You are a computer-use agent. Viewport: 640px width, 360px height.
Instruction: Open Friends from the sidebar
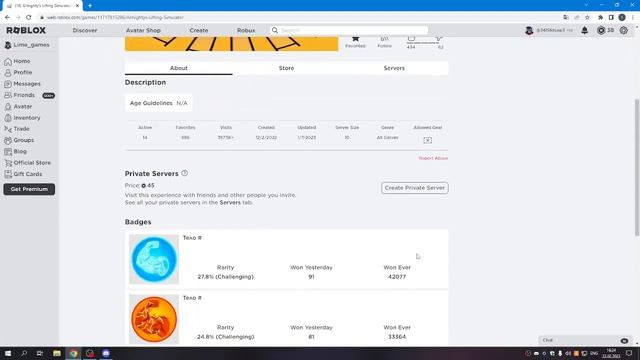tap(24, 95)
